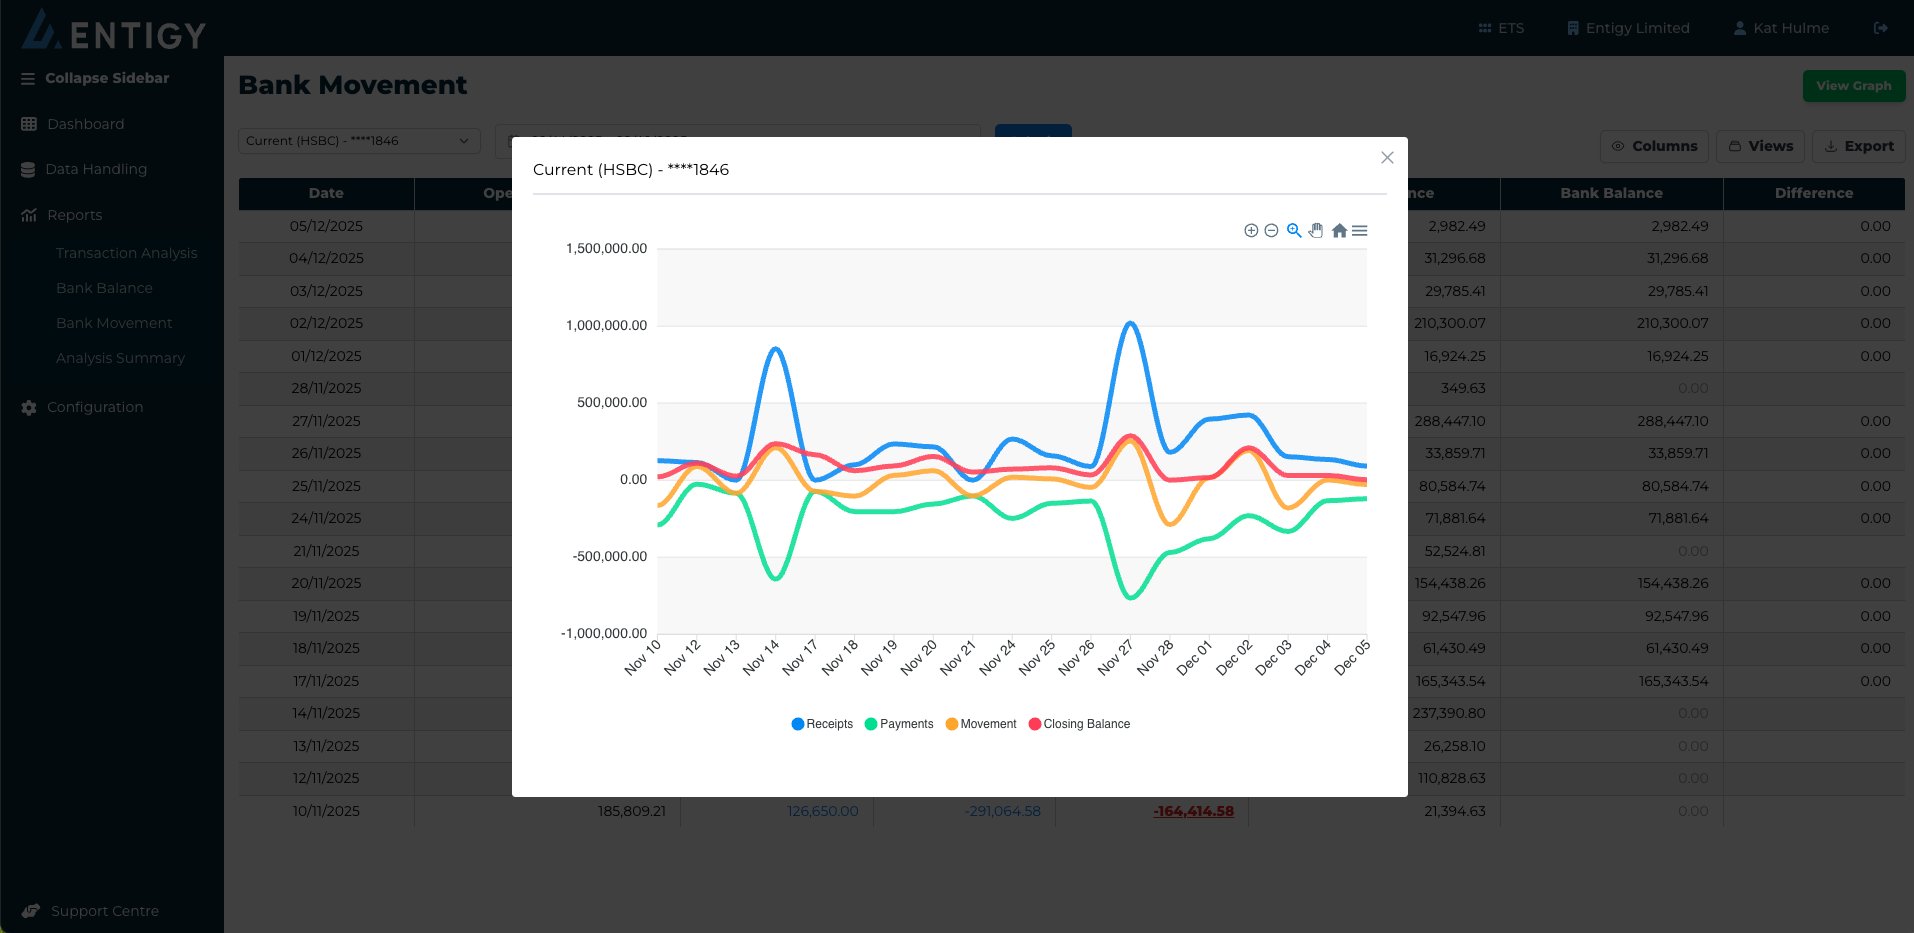Export the Bank Movement data
1914x933 pixels.
pyautogui.click(x=1858, y=146)
